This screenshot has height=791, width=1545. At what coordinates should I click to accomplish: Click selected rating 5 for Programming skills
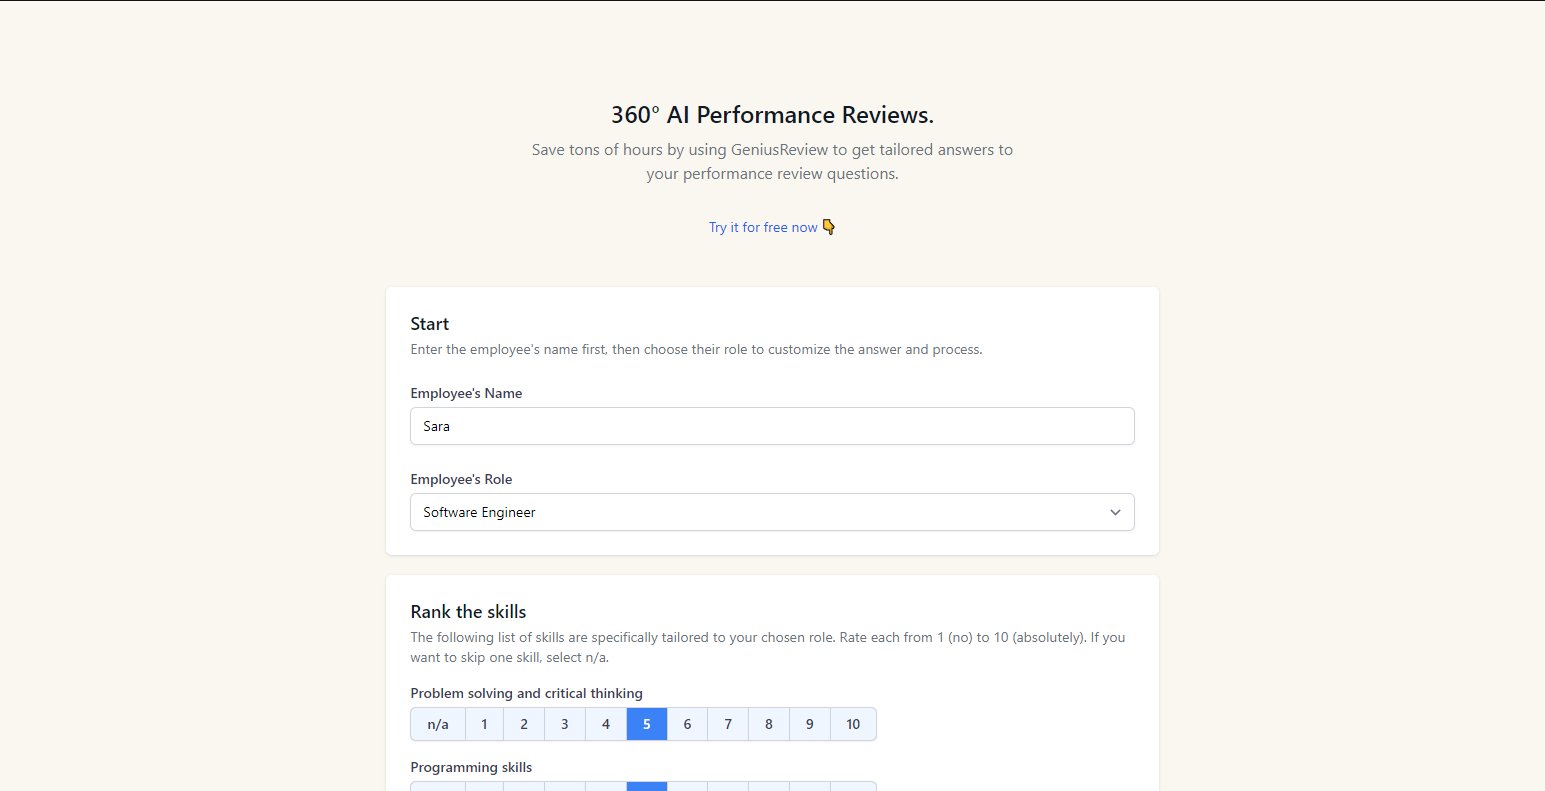point(647,786)
